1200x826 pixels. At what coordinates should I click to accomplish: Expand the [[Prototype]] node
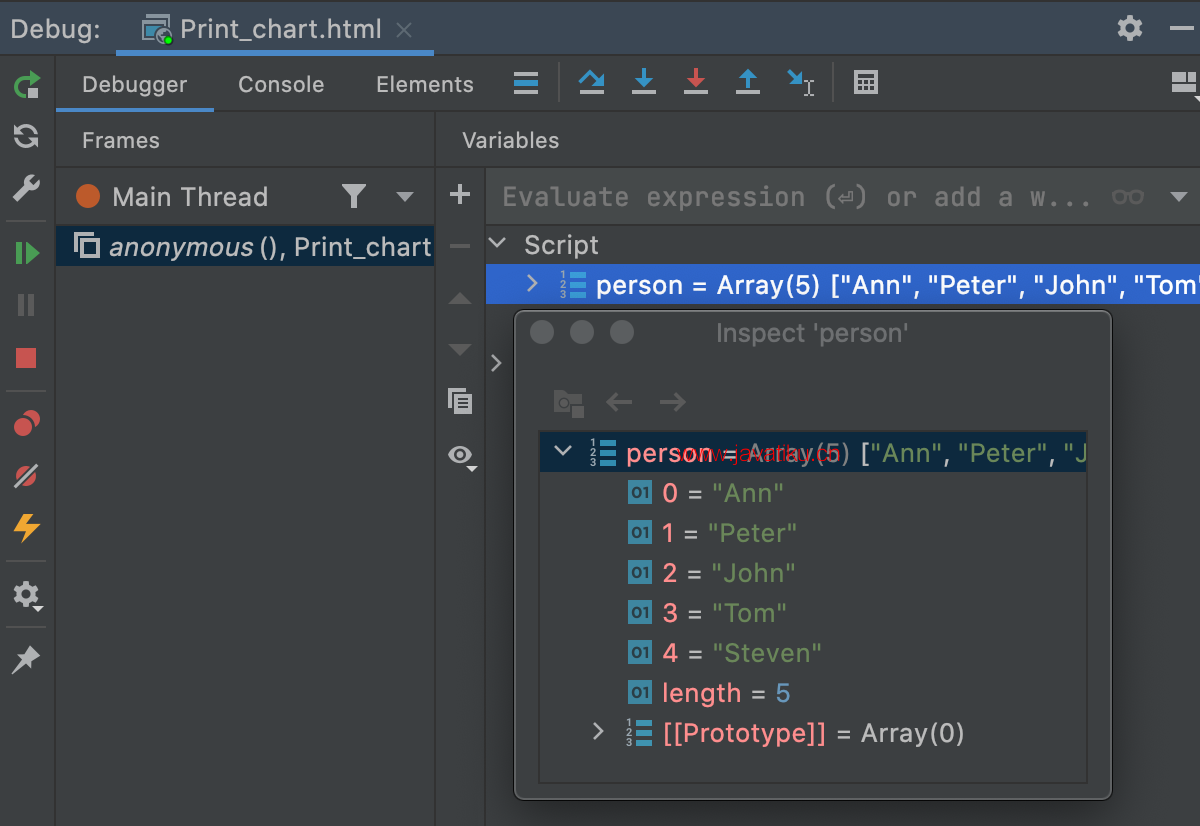tap(598, 732)
